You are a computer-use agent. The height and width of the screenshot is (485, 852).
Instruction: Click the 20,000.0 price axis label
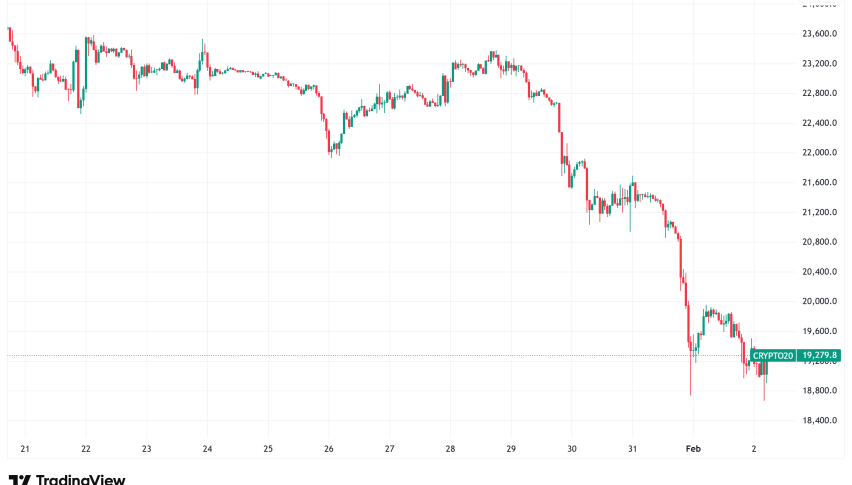coord(819,301)
